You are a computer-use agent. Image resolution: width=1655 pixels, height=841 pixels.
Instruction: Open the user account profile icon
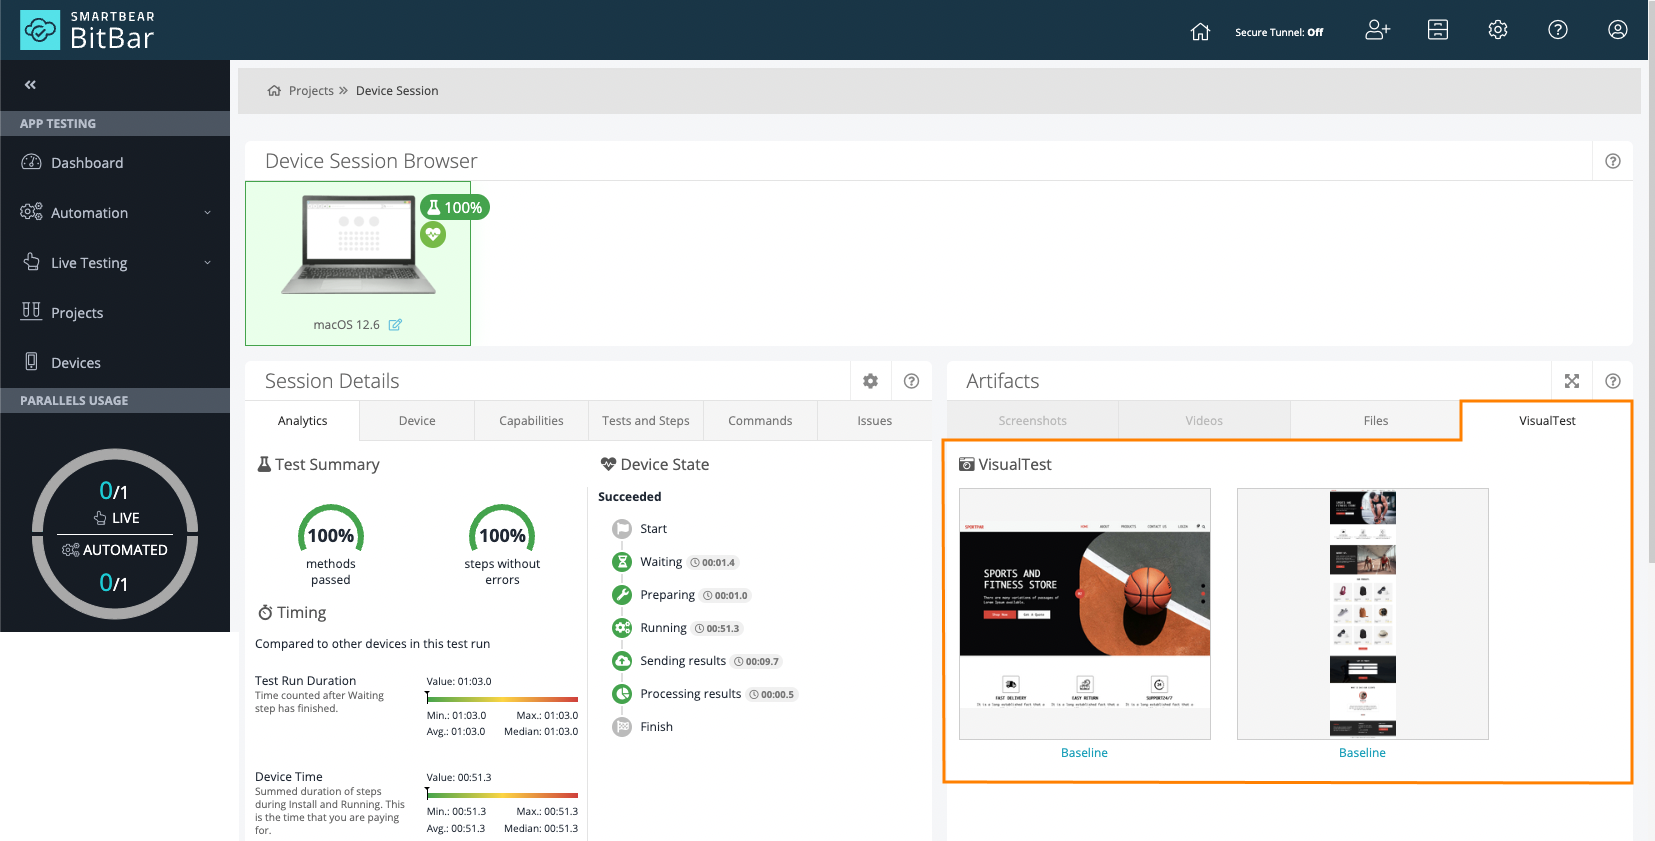coord(1617,30)
